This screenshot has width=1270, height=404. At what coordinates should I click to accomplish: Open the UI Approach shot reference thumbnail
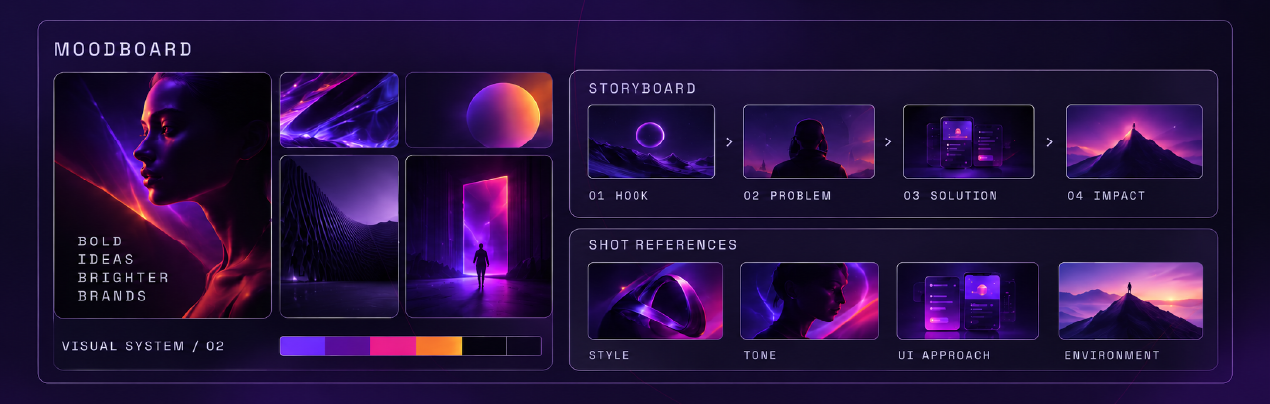pyautogui.click(x=968, y=301)
